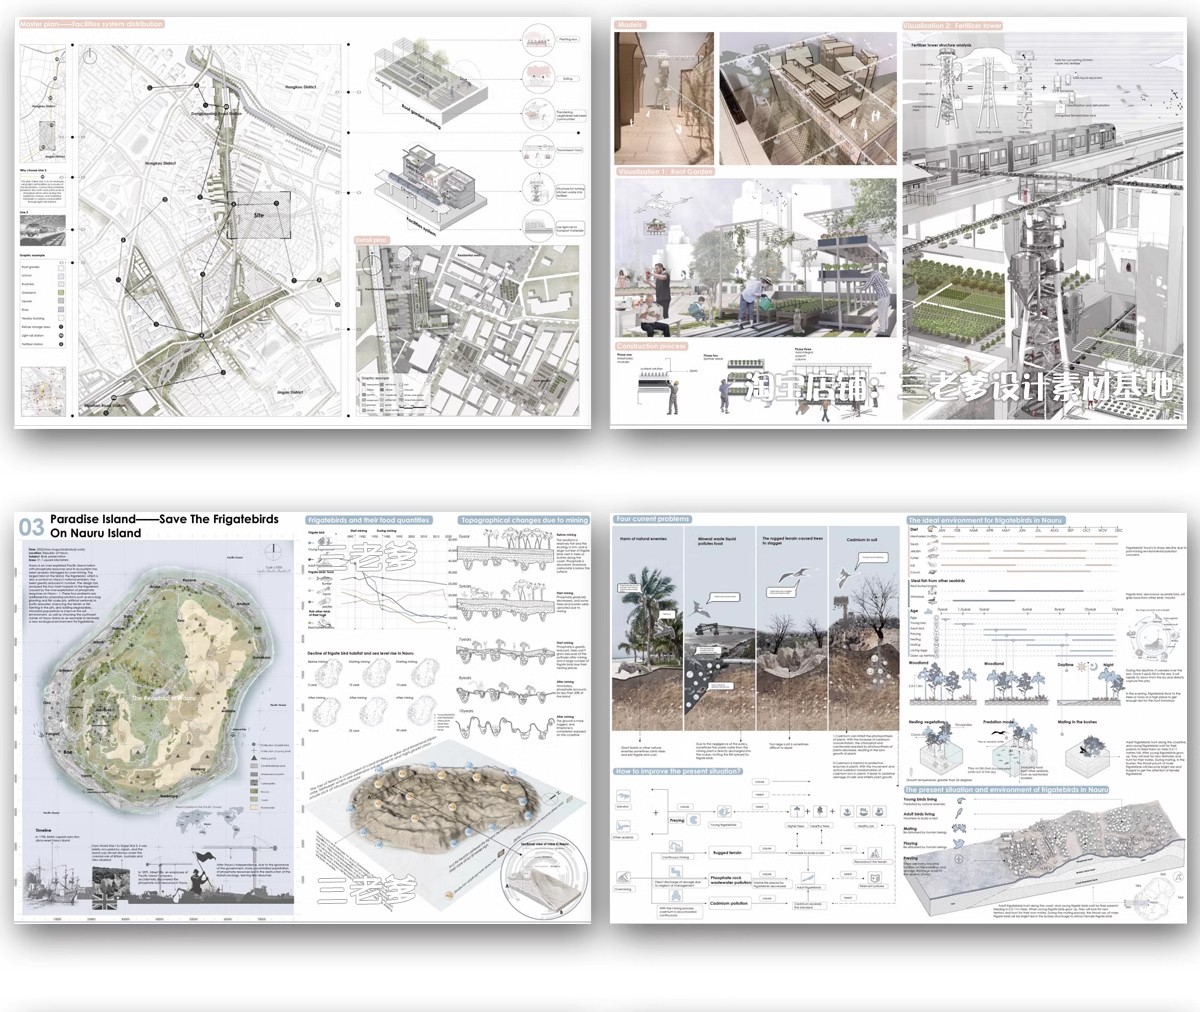Click the moon symbol beside the Night section
The height and width of the screenshot is (1012, 1200).
[x=1093, y=667]
